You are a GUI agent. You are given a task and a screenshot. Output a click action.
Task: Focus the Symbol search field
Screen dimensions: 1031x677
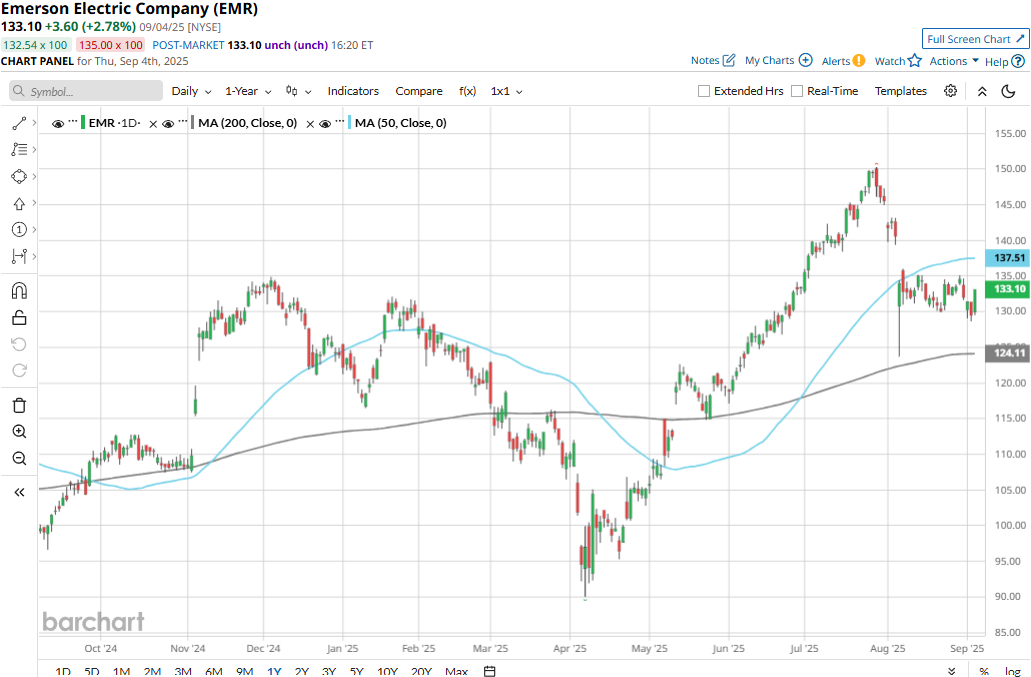click(x=86, y=91)
